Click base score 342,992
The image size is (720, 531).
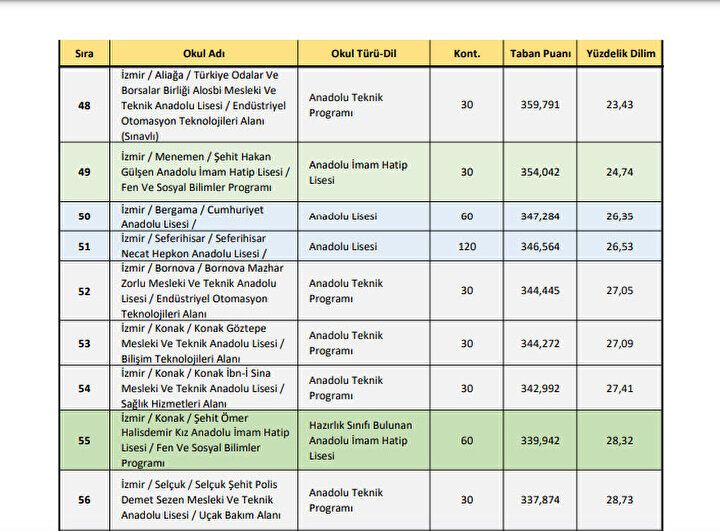click(x=540, y=389)
